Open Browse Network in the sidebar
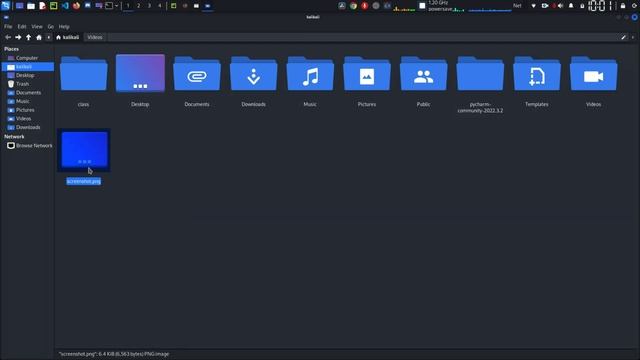The height and width of the screenshot is (360, 640). tap(29, 146)
